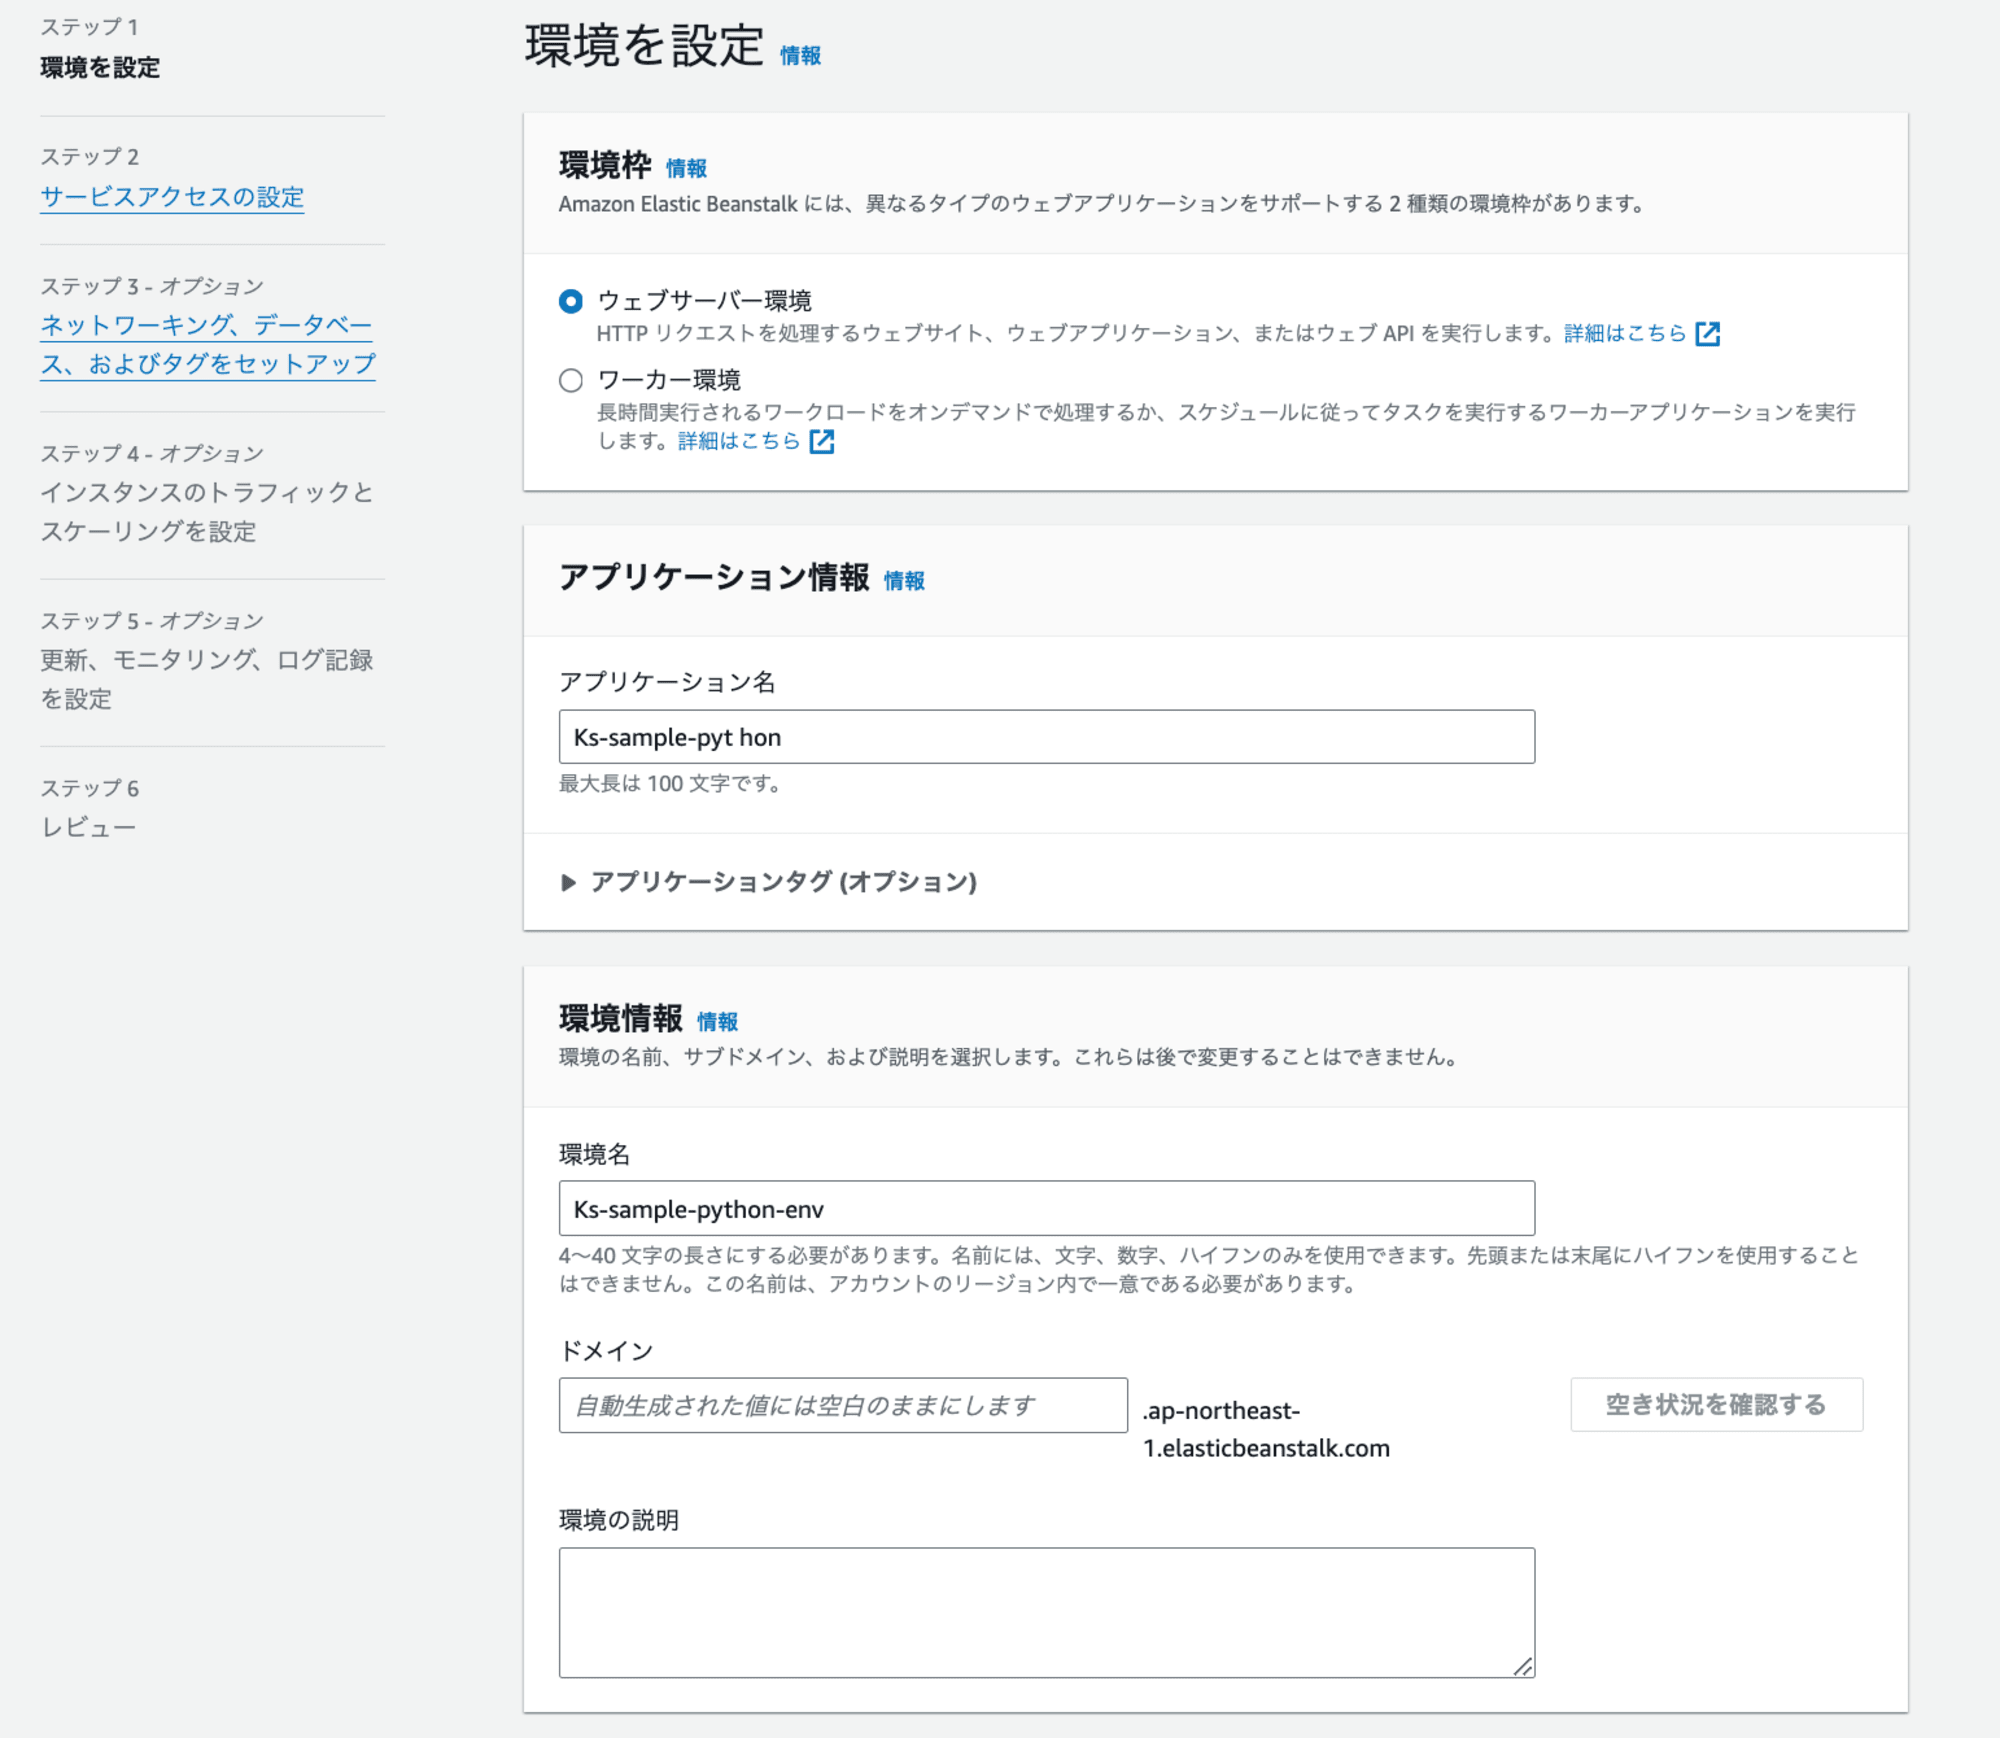
Task: Click the 環境名 input field
Action: pos(1047,1208)
